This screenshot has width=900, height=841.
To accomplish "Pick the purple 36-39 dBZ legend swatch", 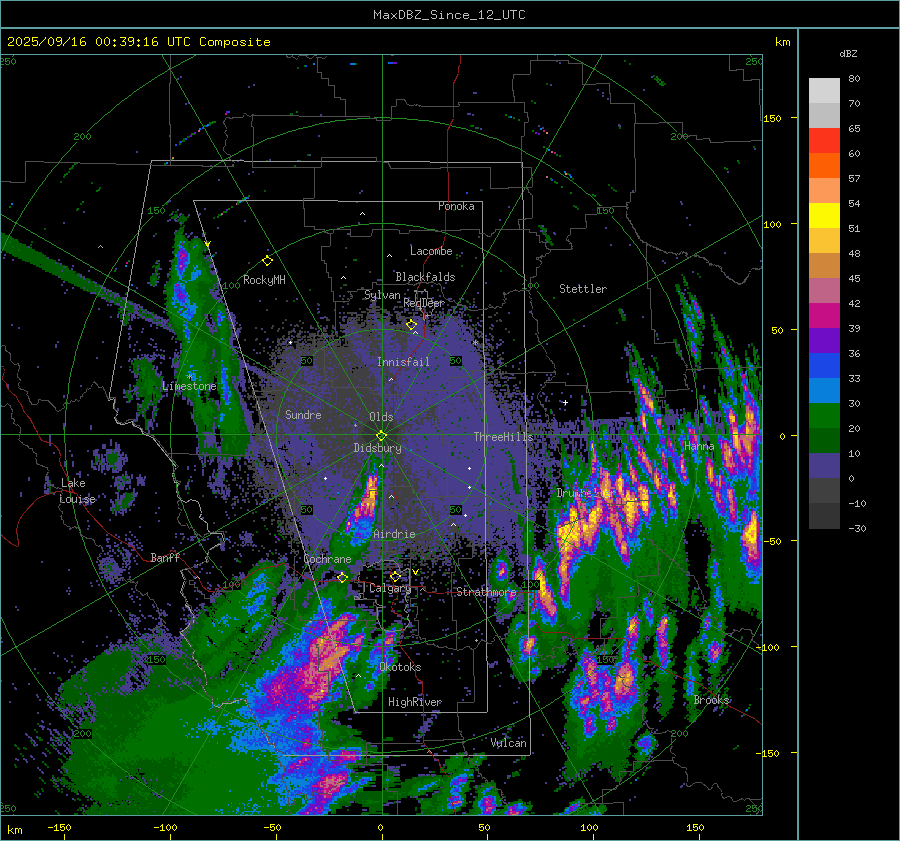I will click(824, 341).
